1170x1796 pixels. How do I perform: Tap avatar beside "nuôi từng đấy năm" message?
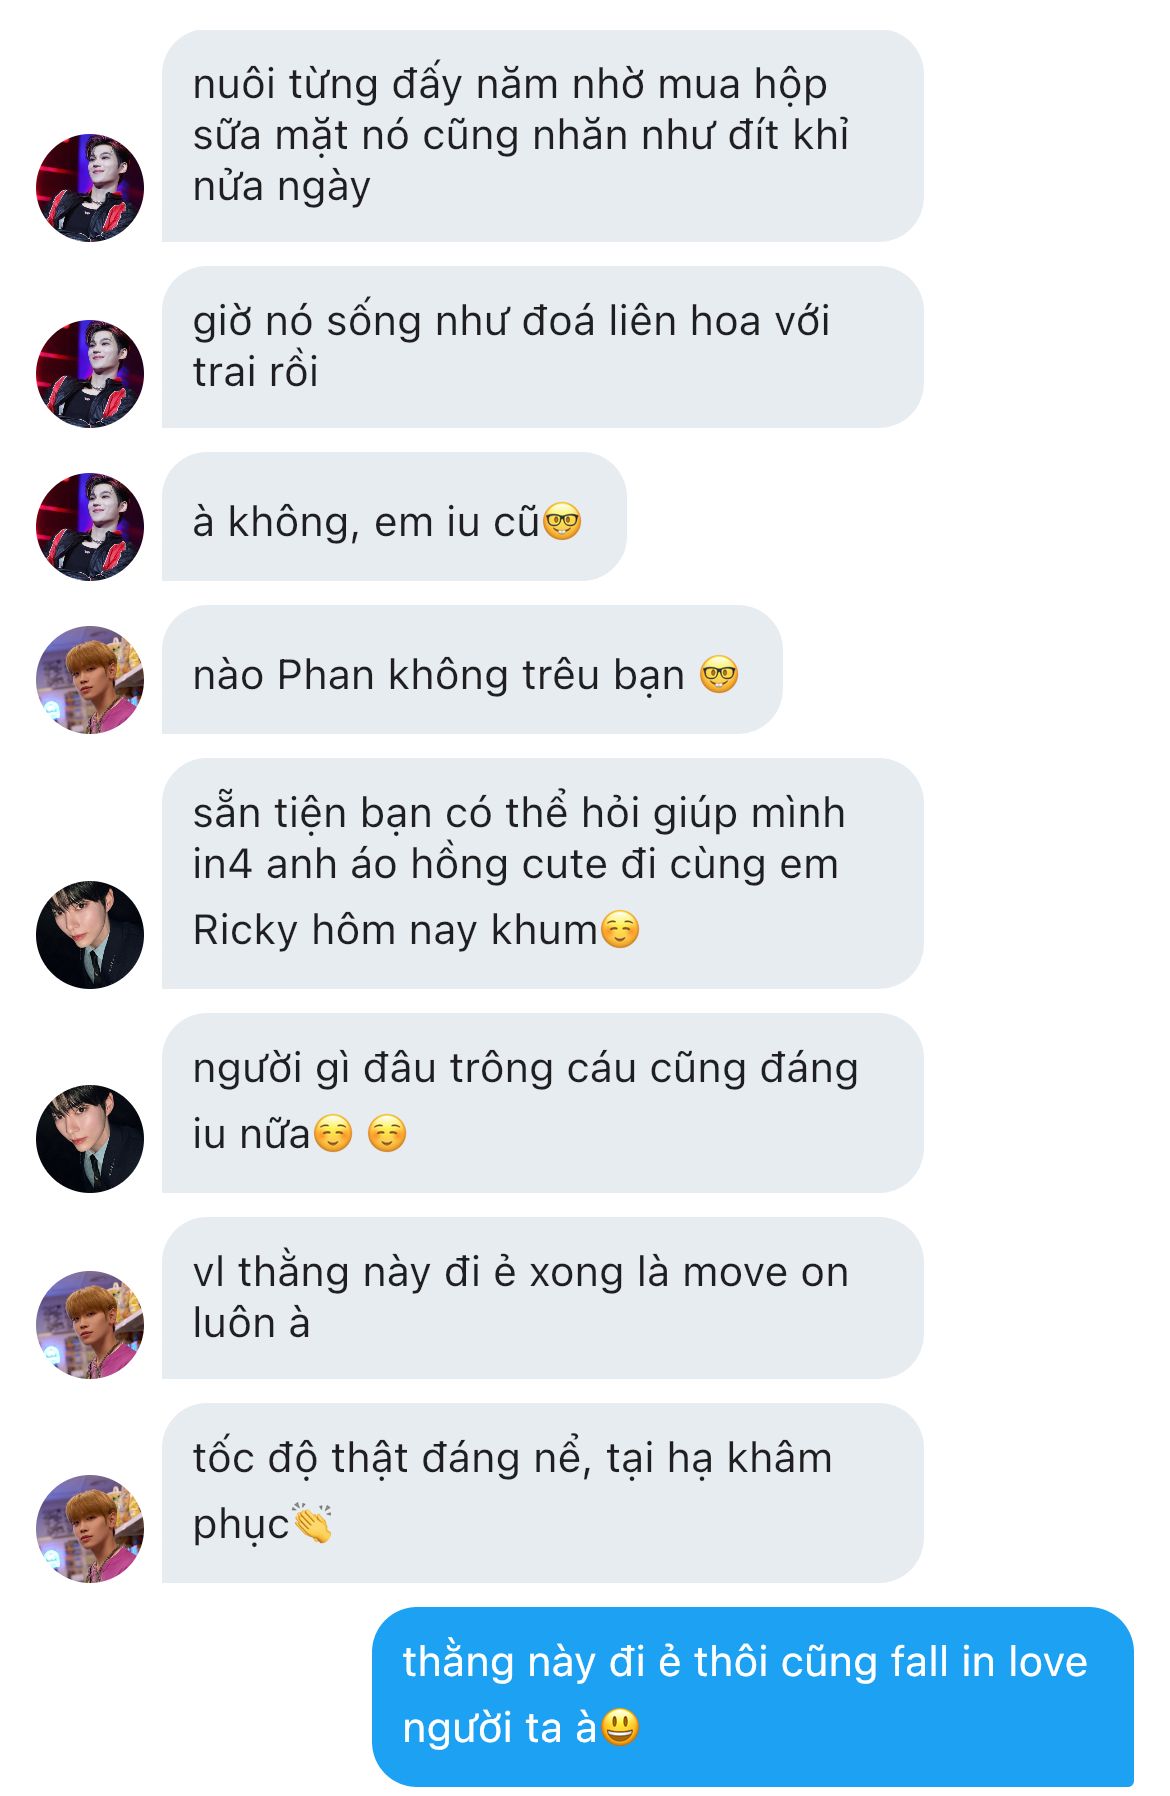90,188
